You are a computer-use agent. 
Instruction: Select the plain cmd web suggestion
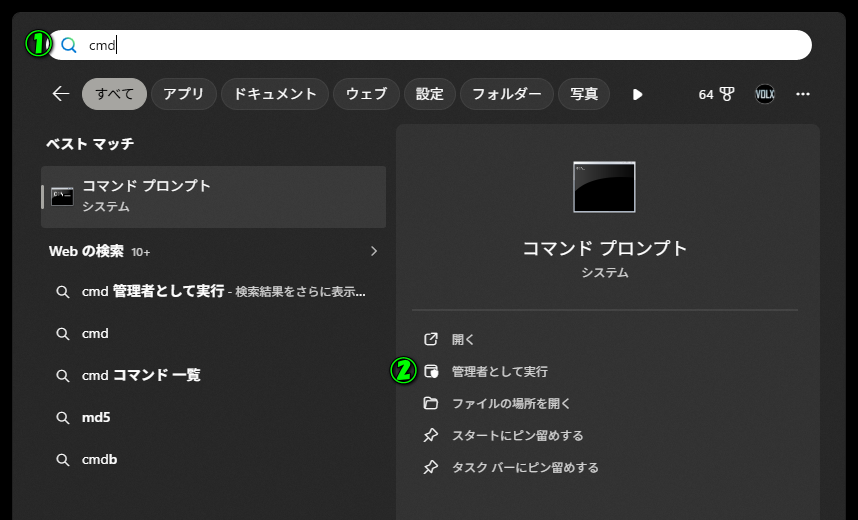[213, 333]
